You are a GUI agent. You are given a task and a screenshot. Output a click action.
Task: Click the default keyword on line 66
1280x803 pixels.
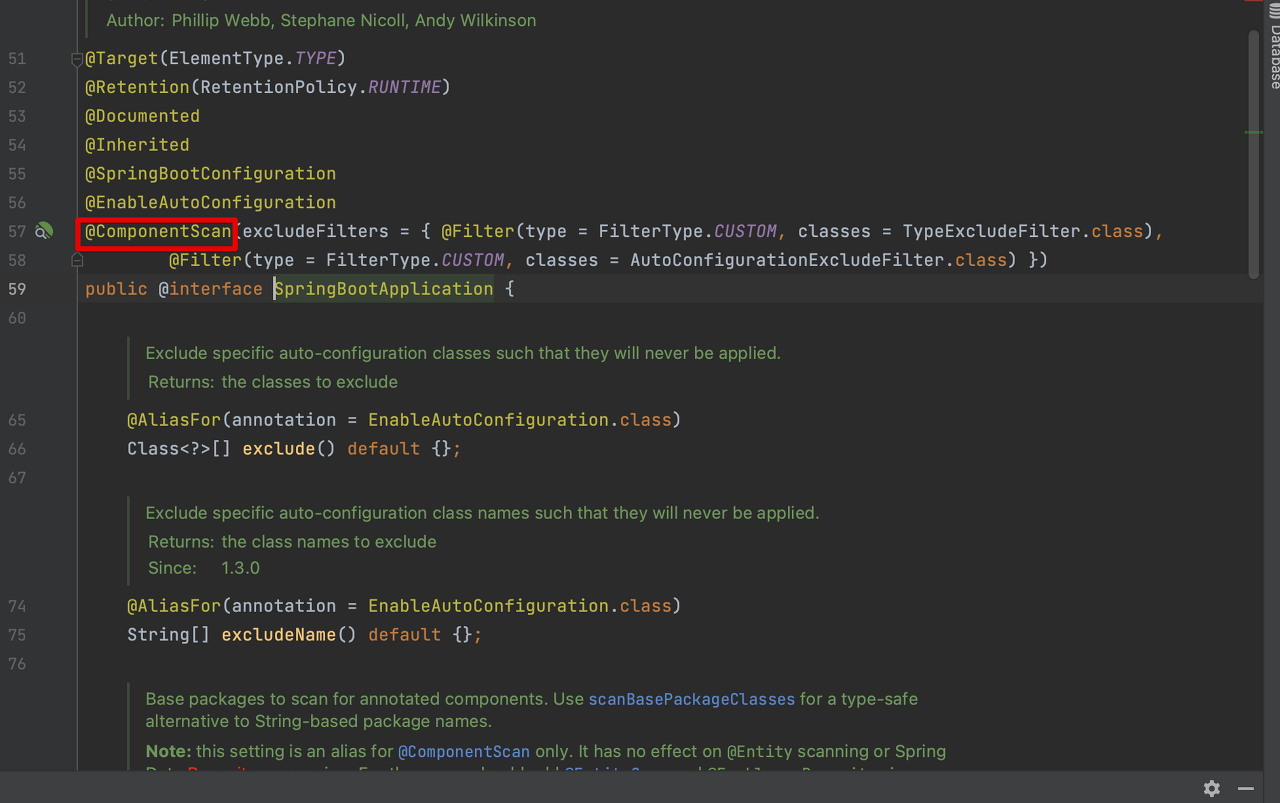(x=384, y=449)
